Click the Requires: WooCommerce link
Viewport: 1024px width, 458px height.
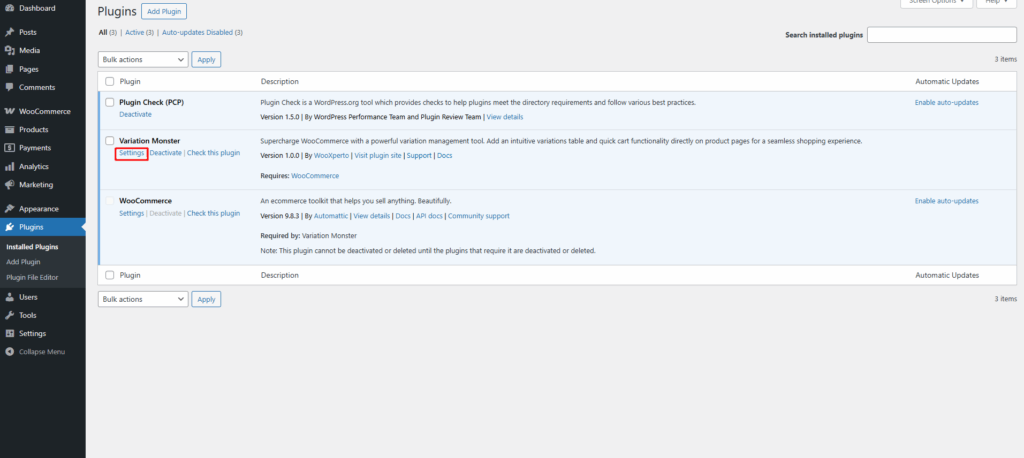pyautogui.click(x=315, y=176)
